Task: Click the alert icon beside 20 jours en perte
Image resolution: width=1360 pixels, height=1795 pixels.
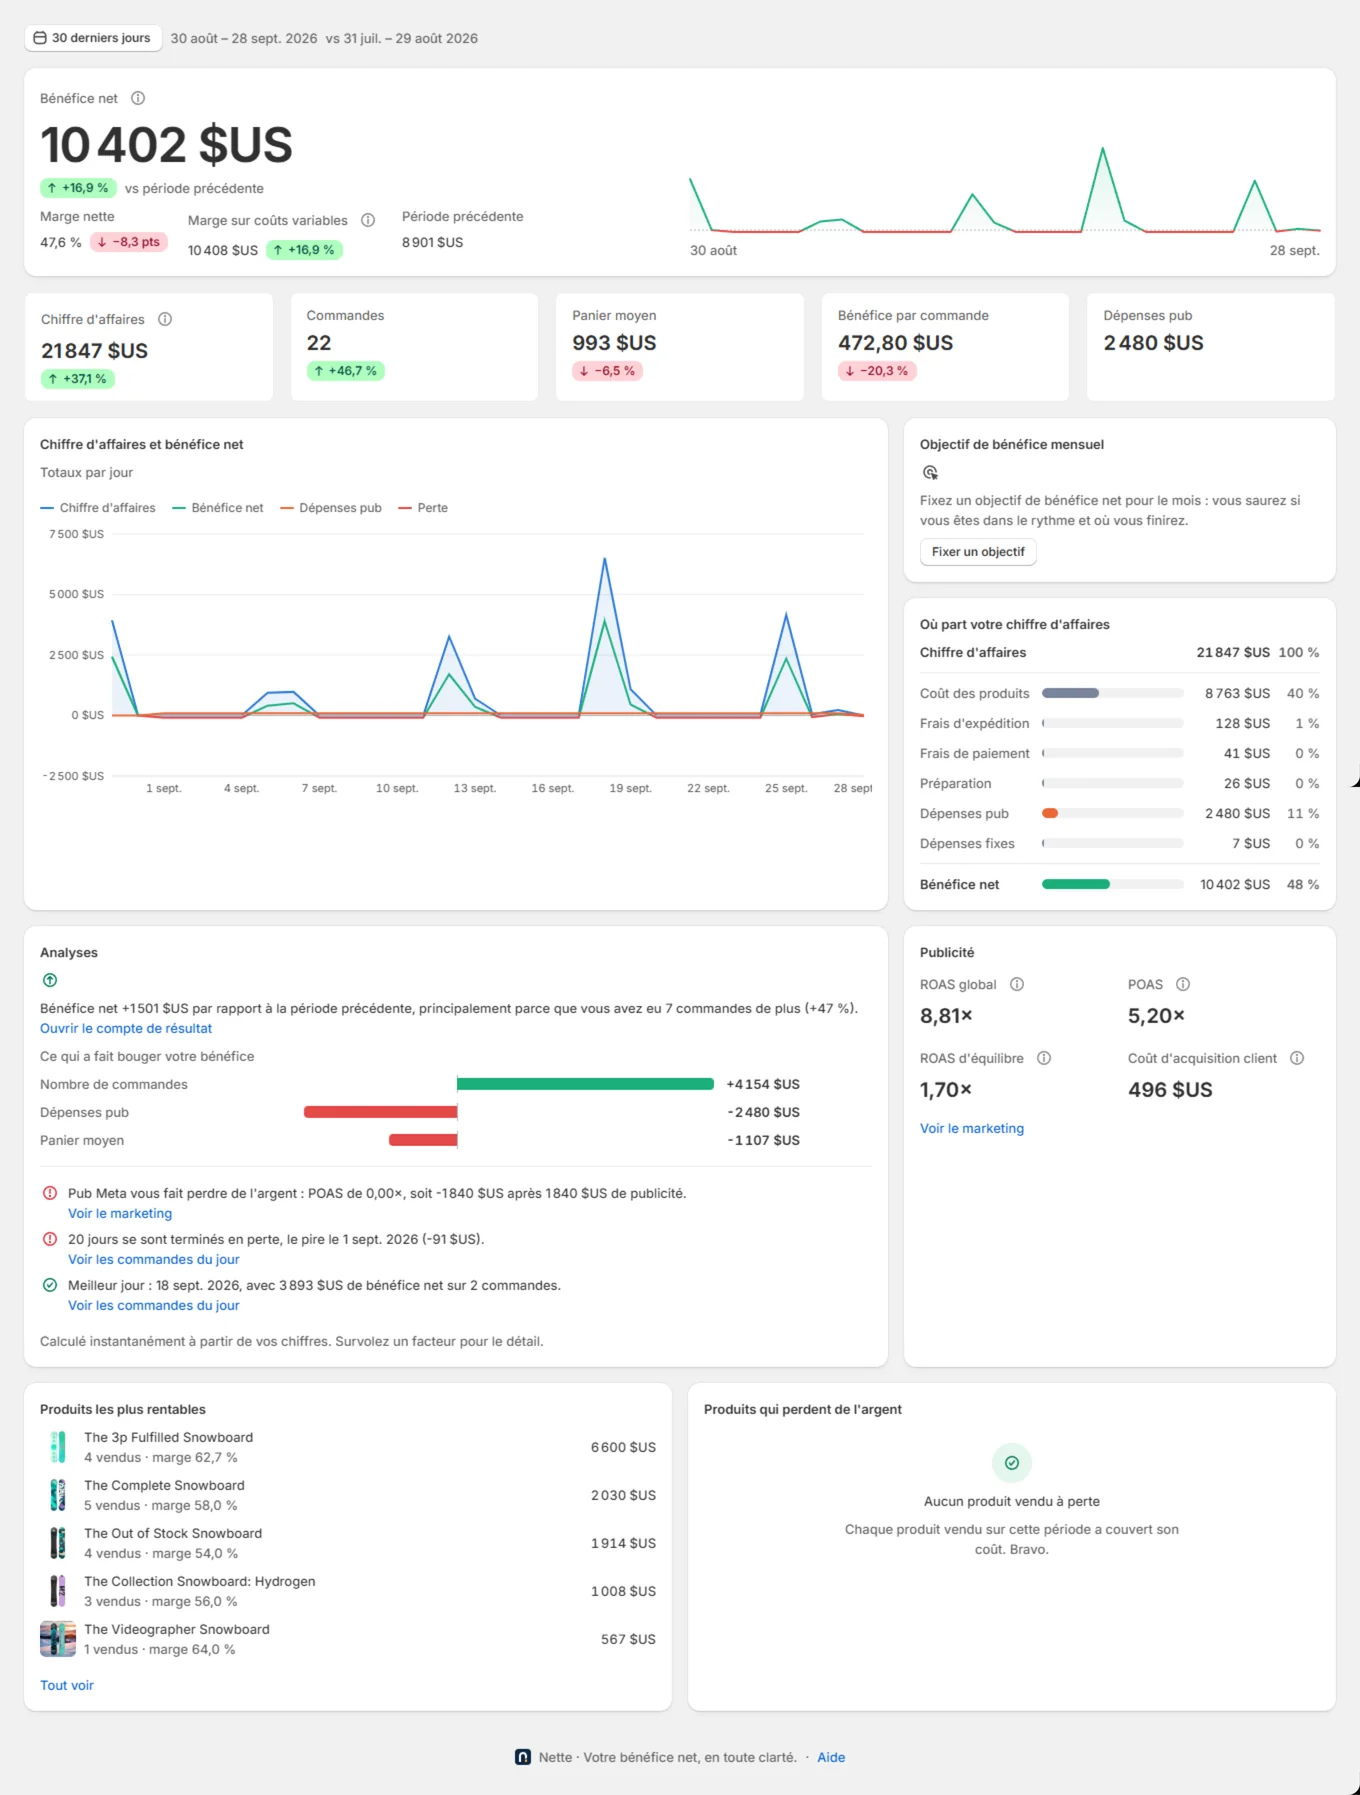Action: click(x=50, y=1239)
